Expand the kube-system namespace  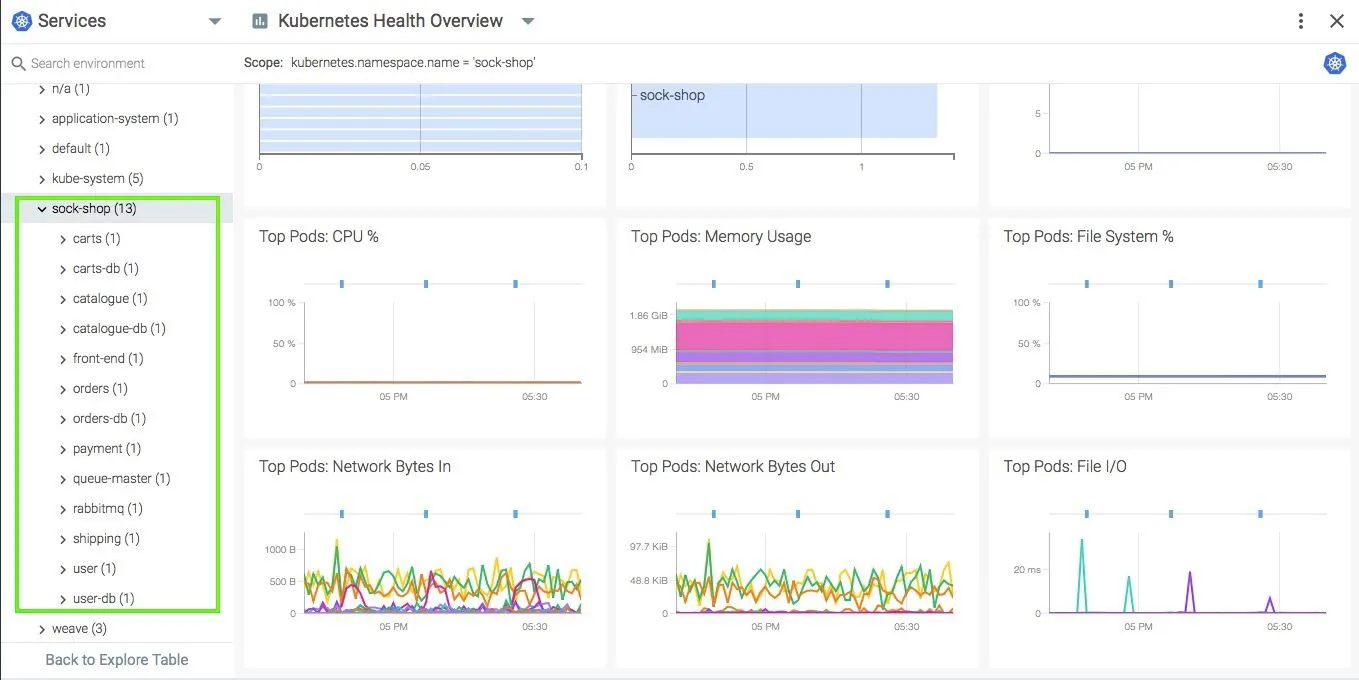(x=42, y=179)
